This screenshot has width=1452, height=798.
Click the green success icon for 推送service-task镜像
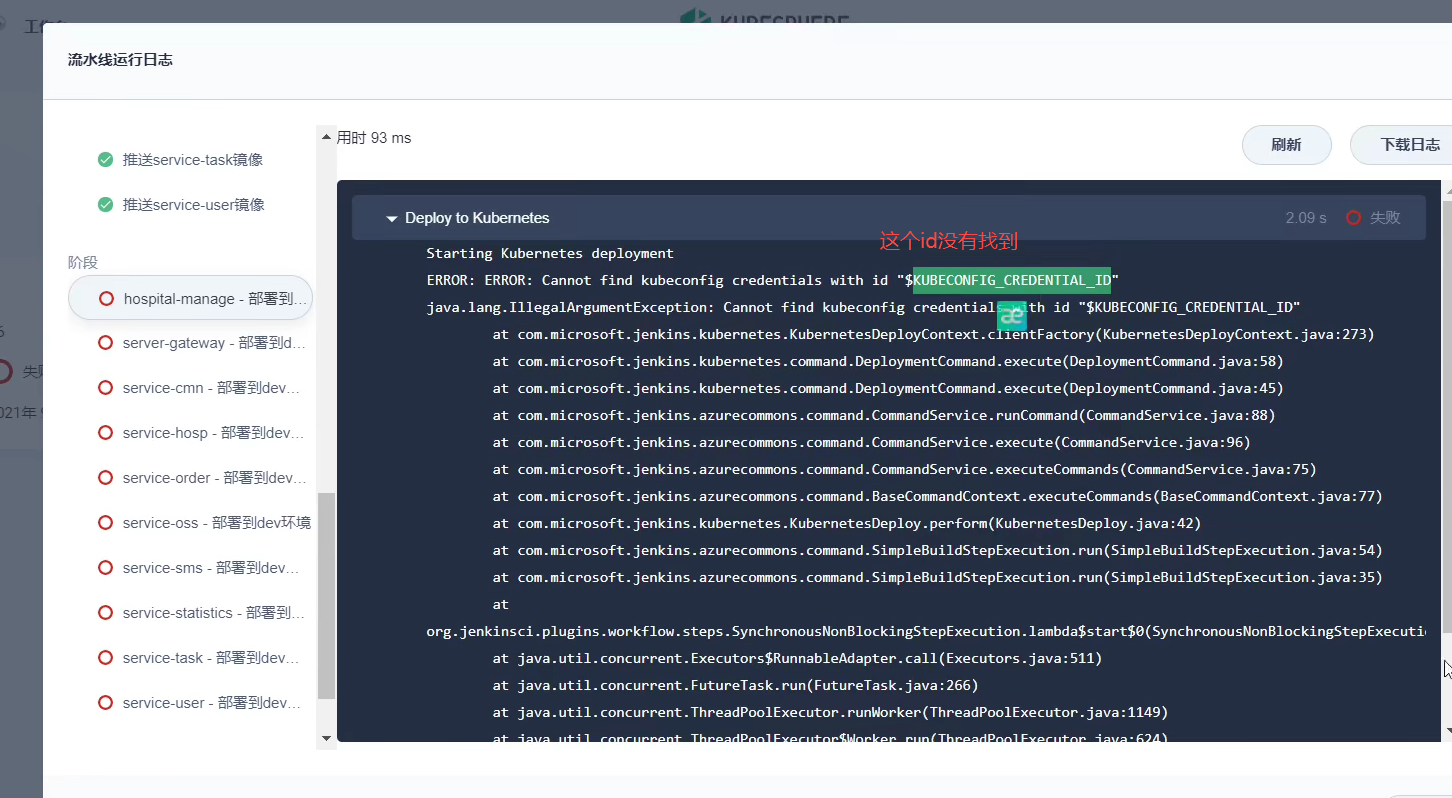(x=105, y=160)
